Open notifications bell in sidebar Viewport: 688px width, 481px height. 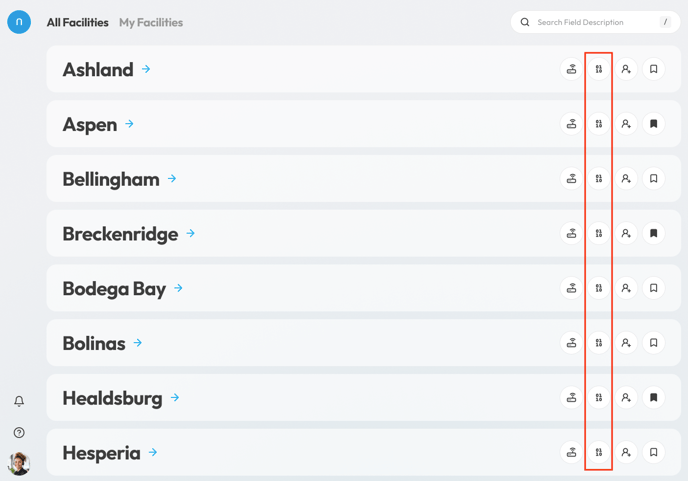(19, 401)
